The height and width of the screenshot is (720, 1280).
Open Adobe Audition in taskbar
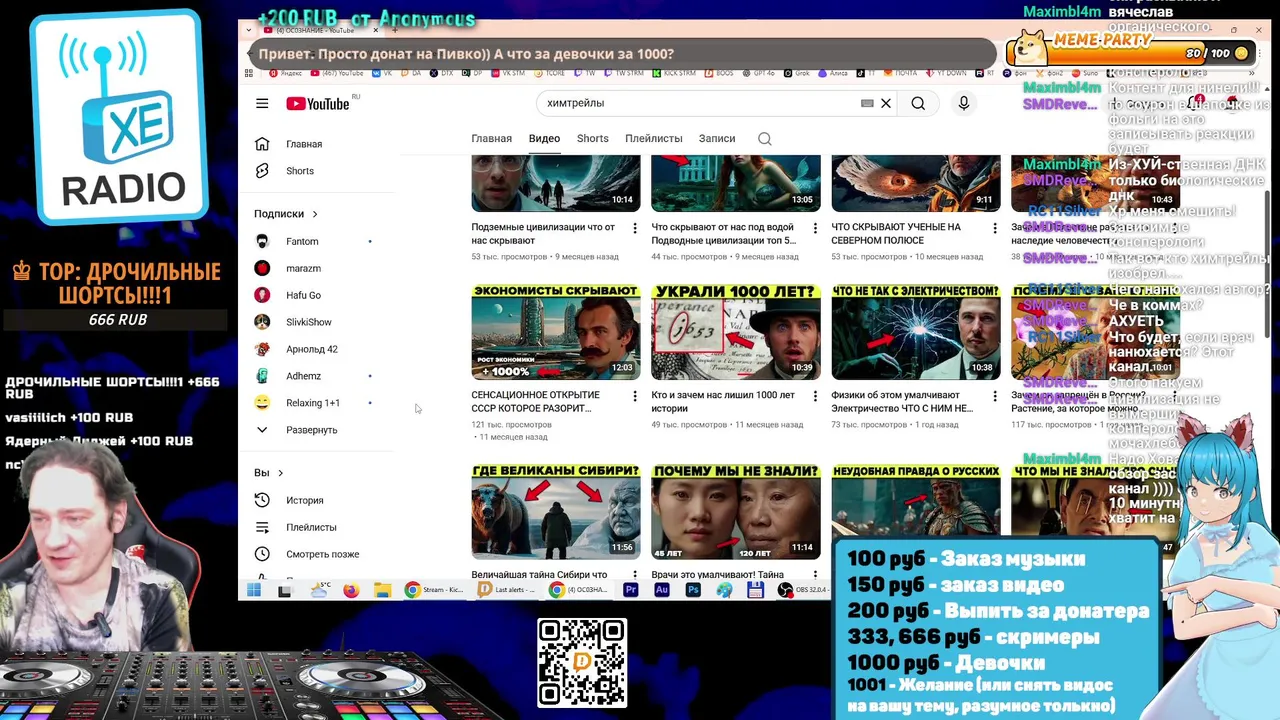[662, 590]
